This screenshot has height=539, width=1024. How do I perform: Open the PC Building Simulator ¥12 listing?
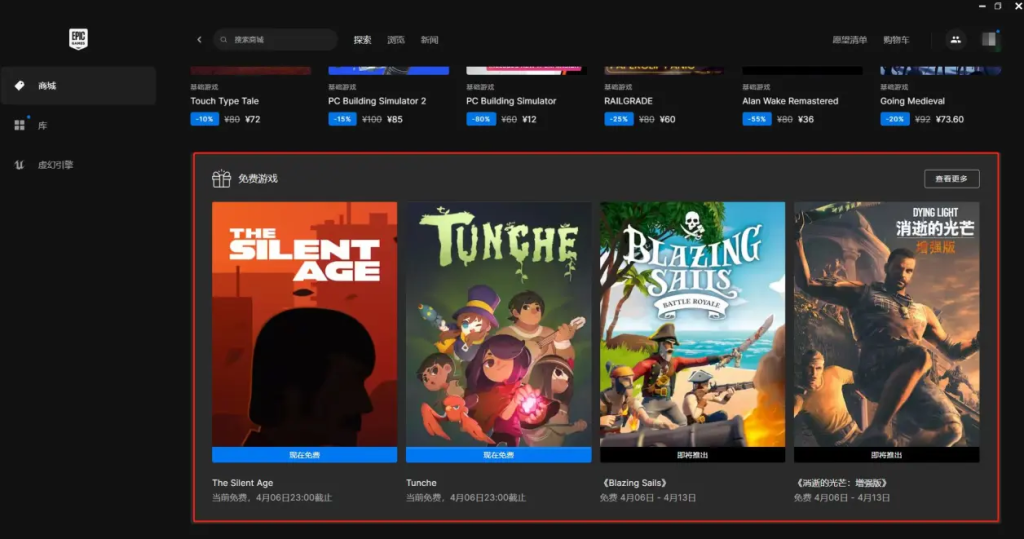pos(511,101)
